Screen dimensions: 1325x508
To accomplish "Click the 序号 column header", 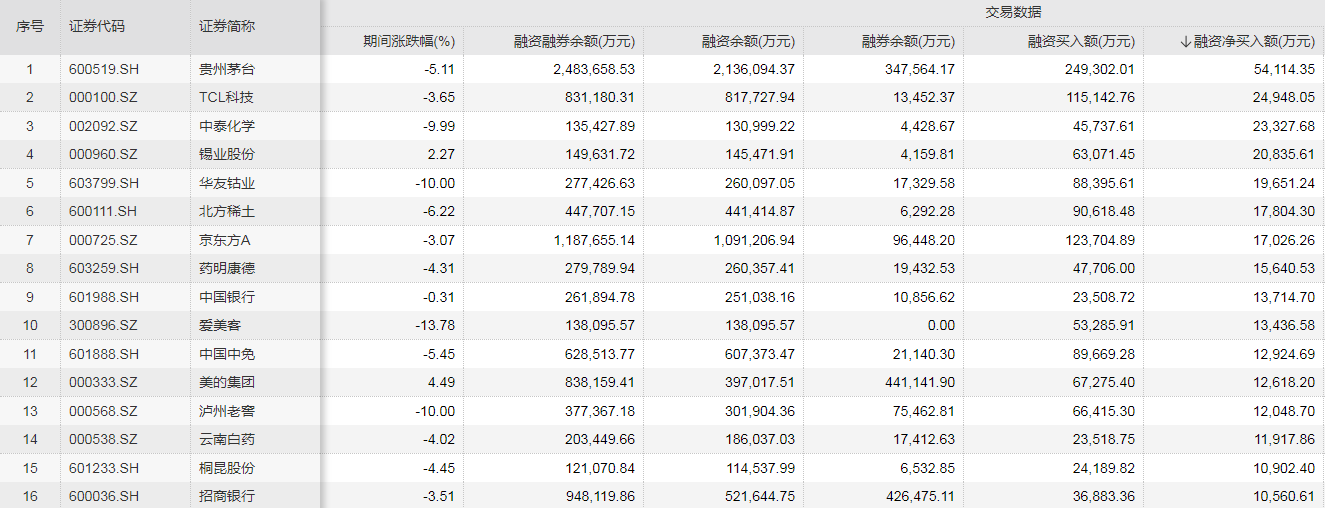I will [30, 27].
